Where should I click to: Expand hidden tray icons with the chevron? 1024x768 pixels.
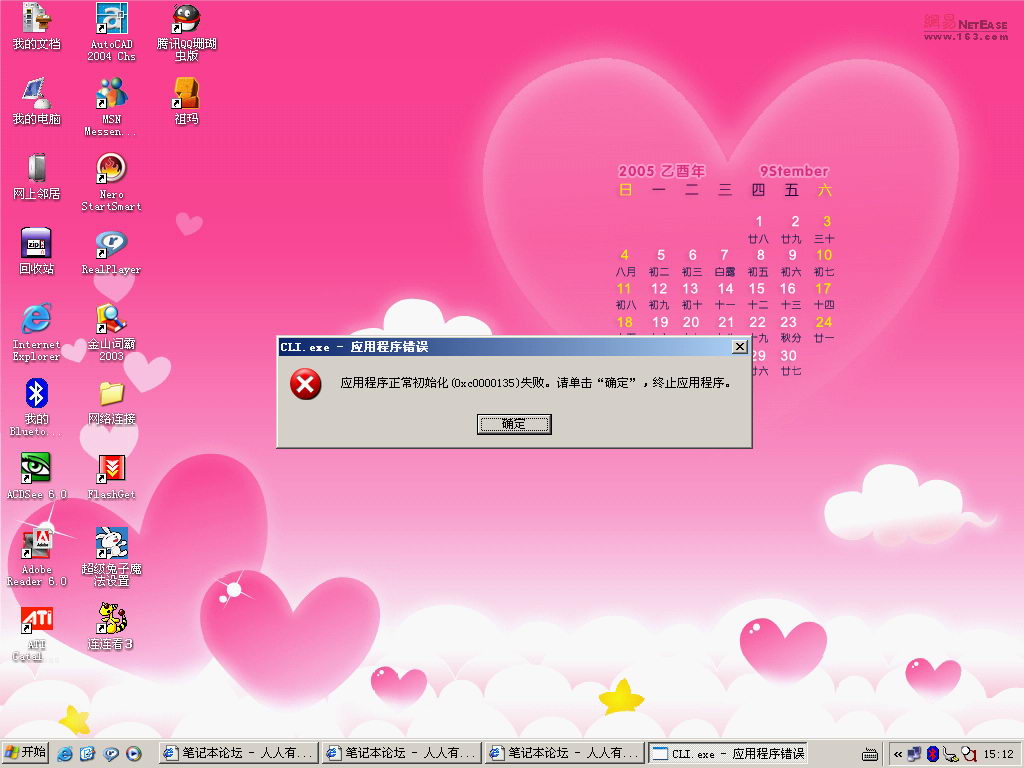click(x=898, y=754)
